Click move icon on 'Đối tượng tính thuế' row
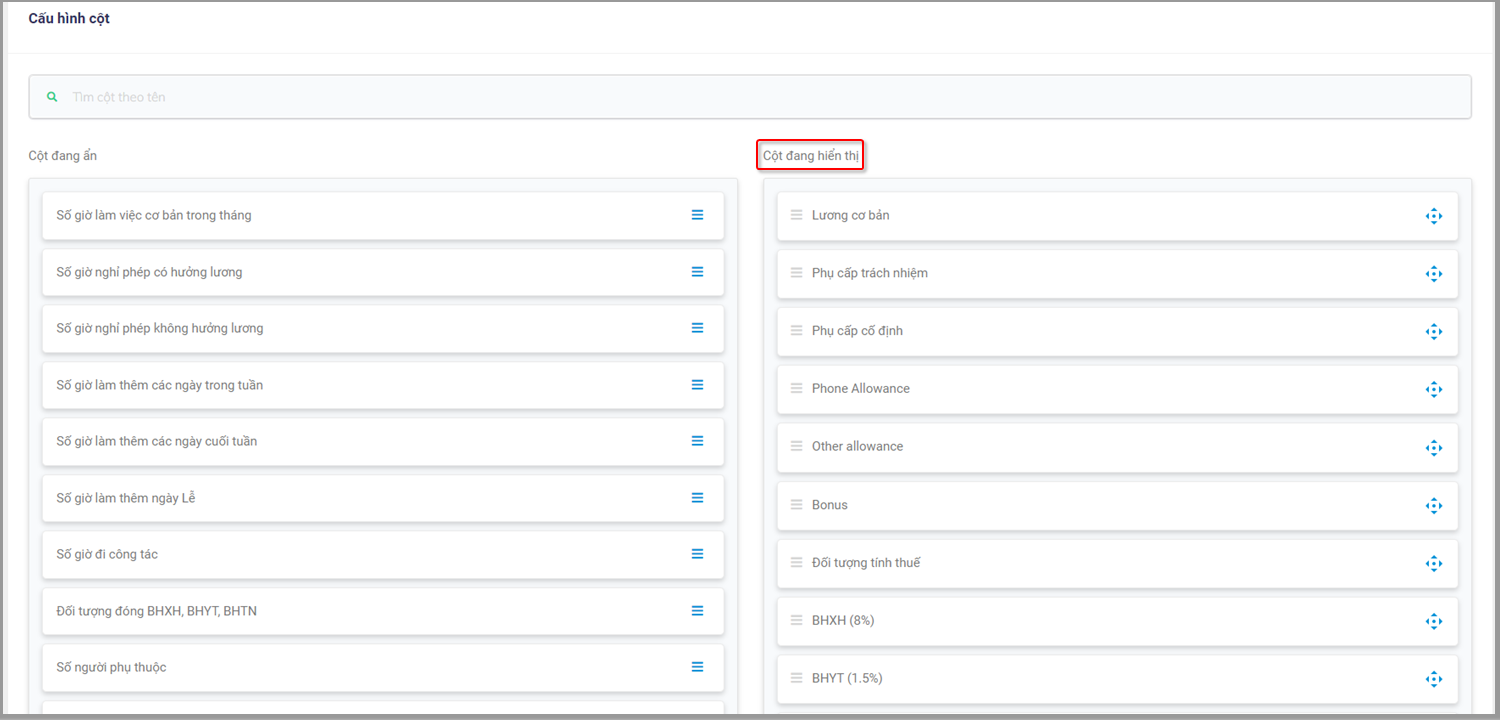1500x720 pixels. click(1434, 563)
